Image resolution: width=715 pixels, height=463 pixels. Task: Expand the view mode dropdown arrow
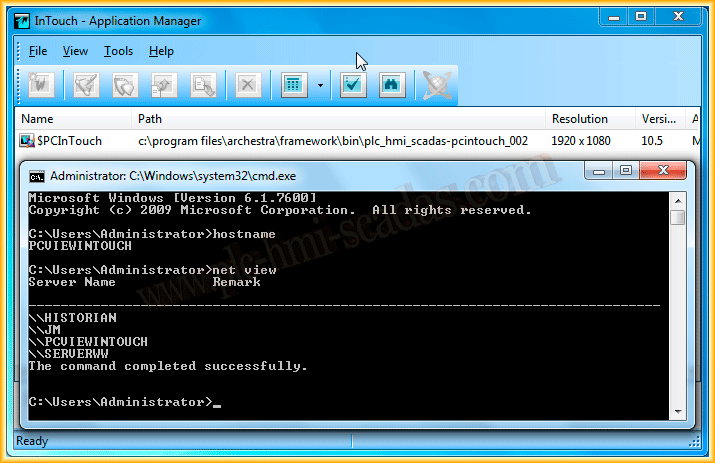tap(320, 86)
